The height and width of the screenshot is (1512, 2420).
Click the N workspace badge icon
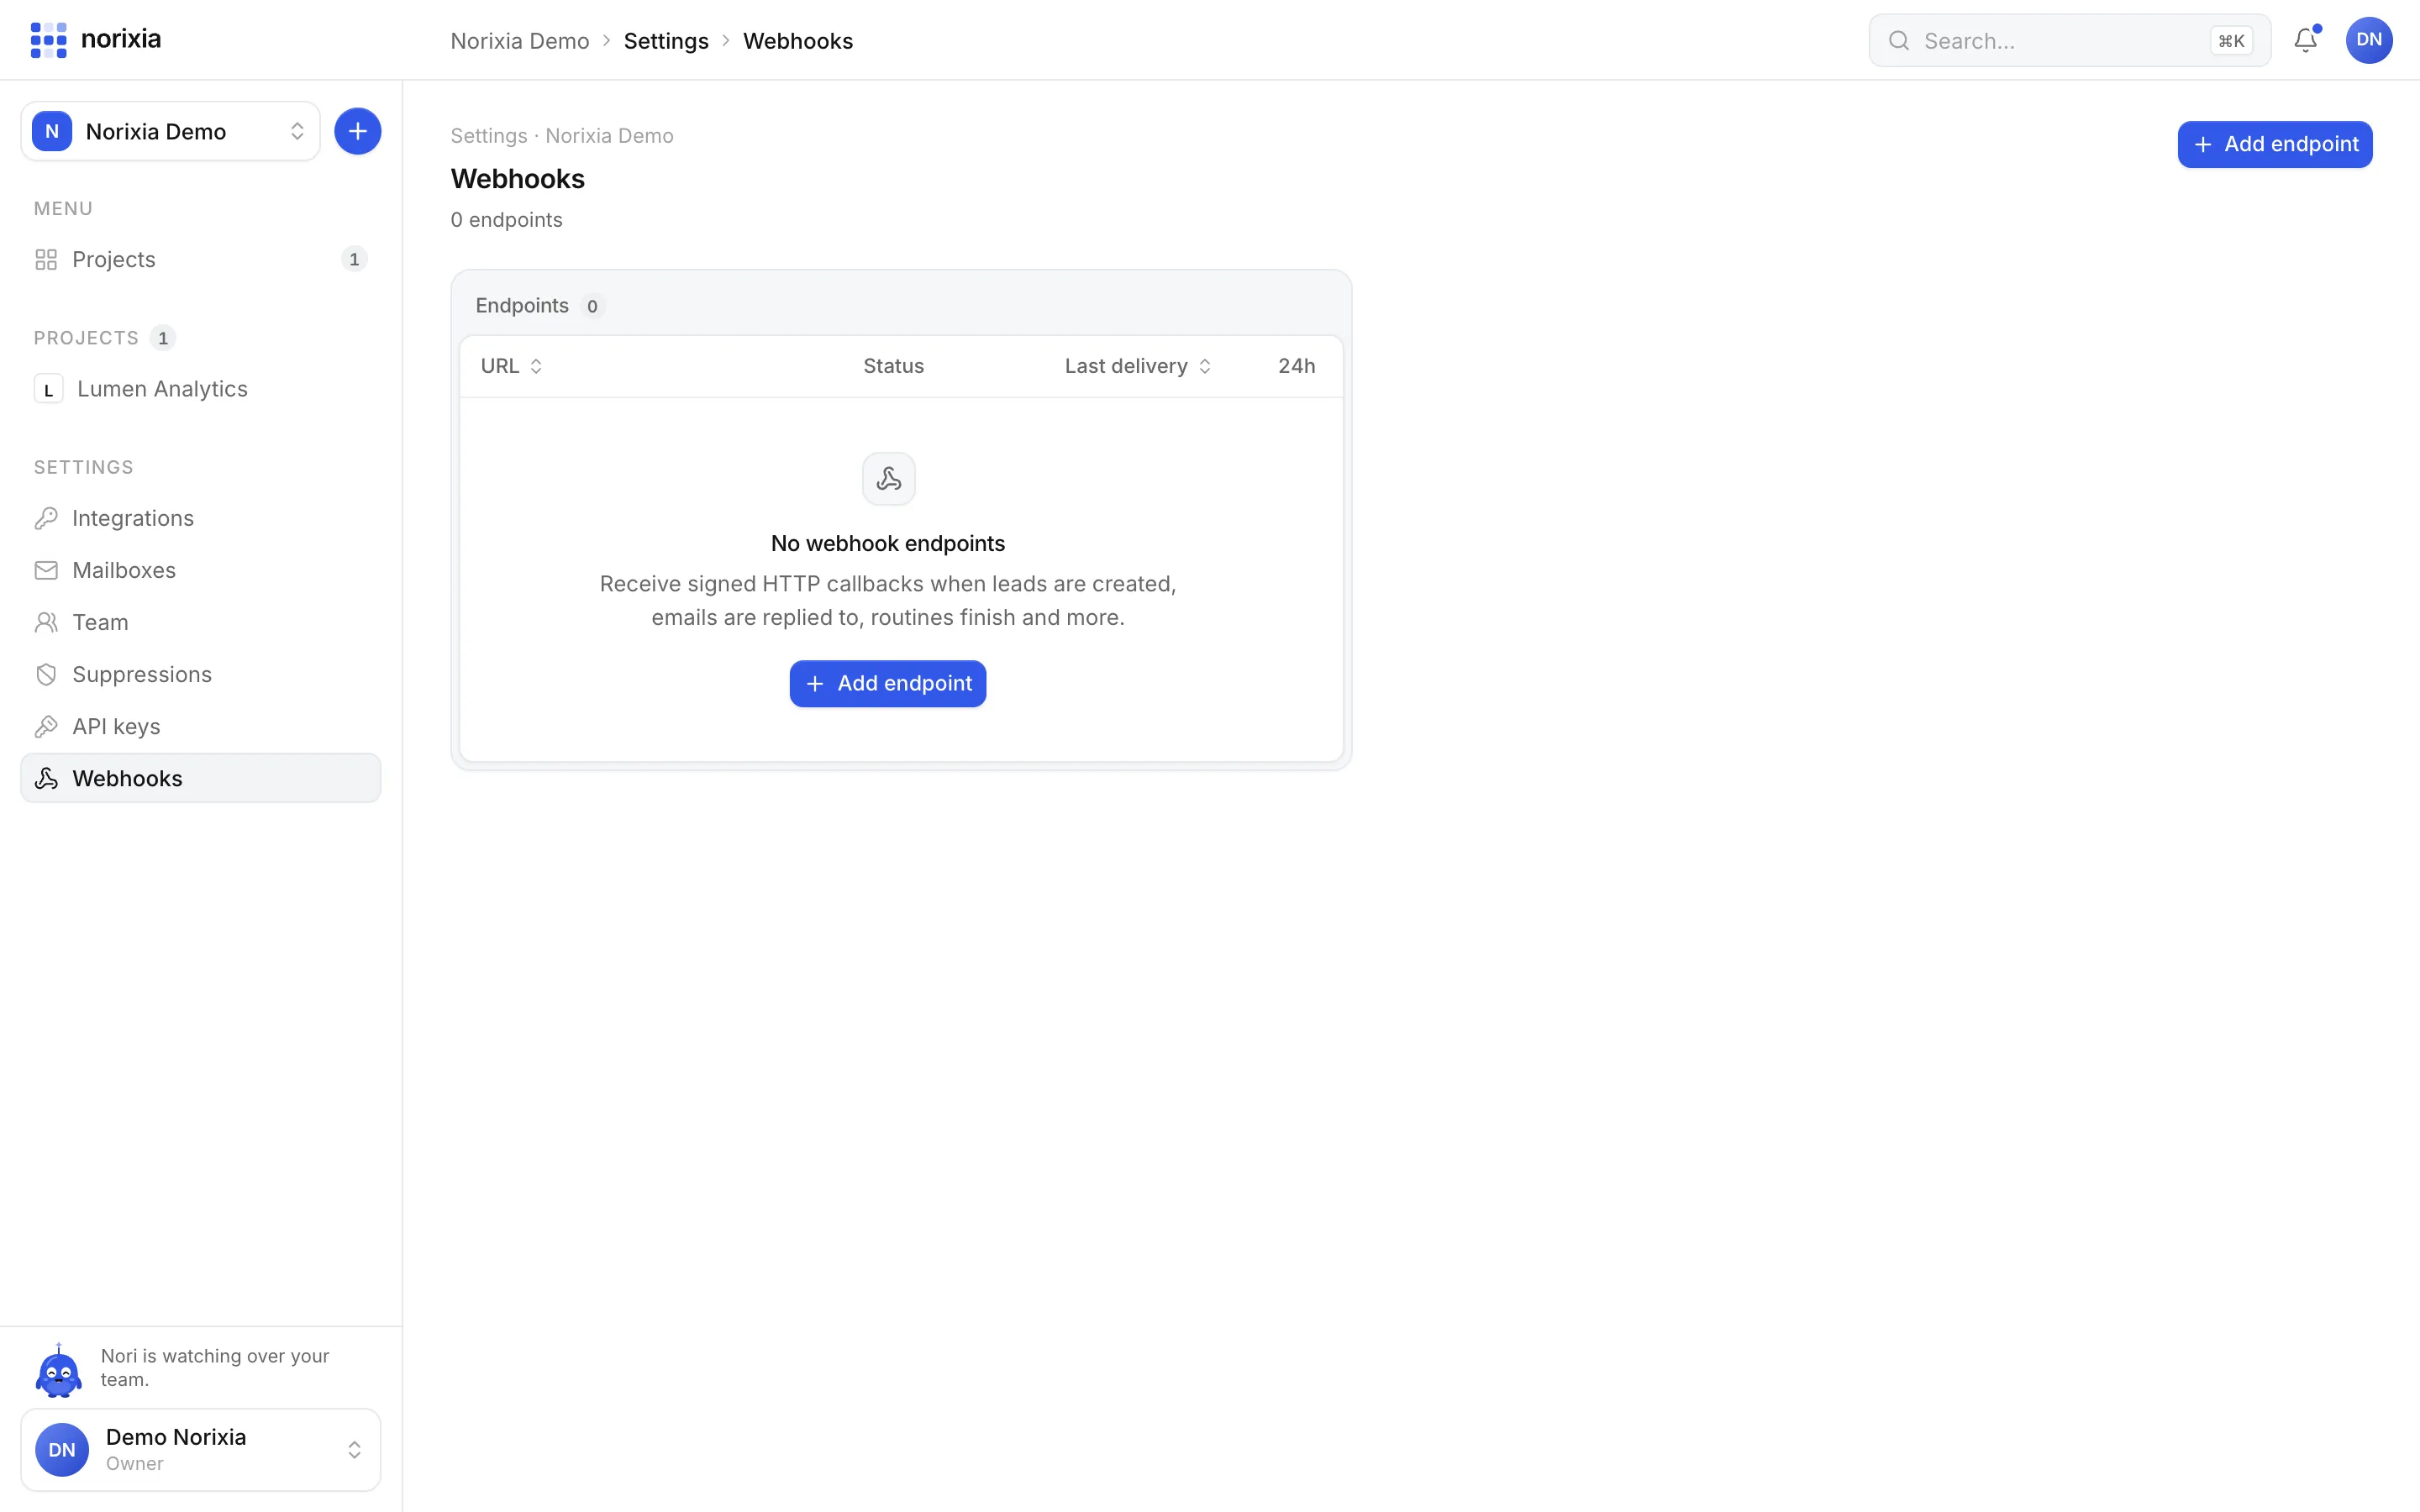tap(52, 131)
